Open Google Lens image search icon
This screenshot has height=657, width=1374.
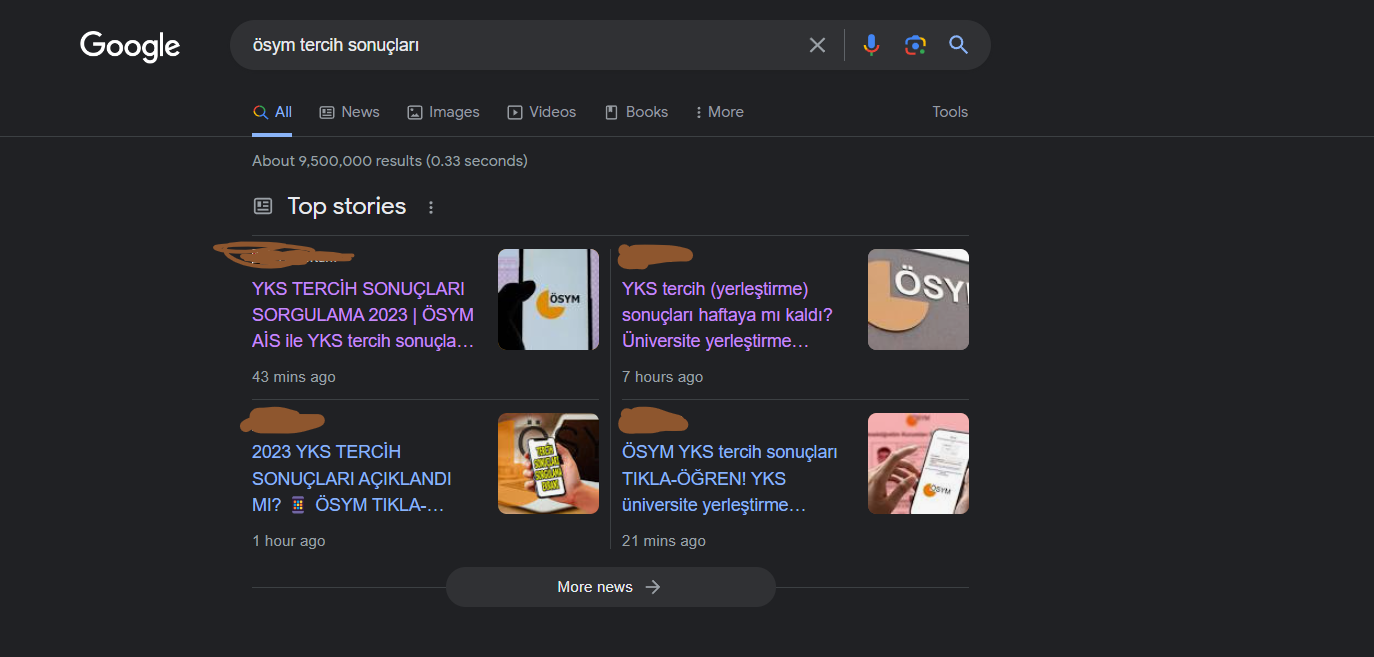[915, 45]
